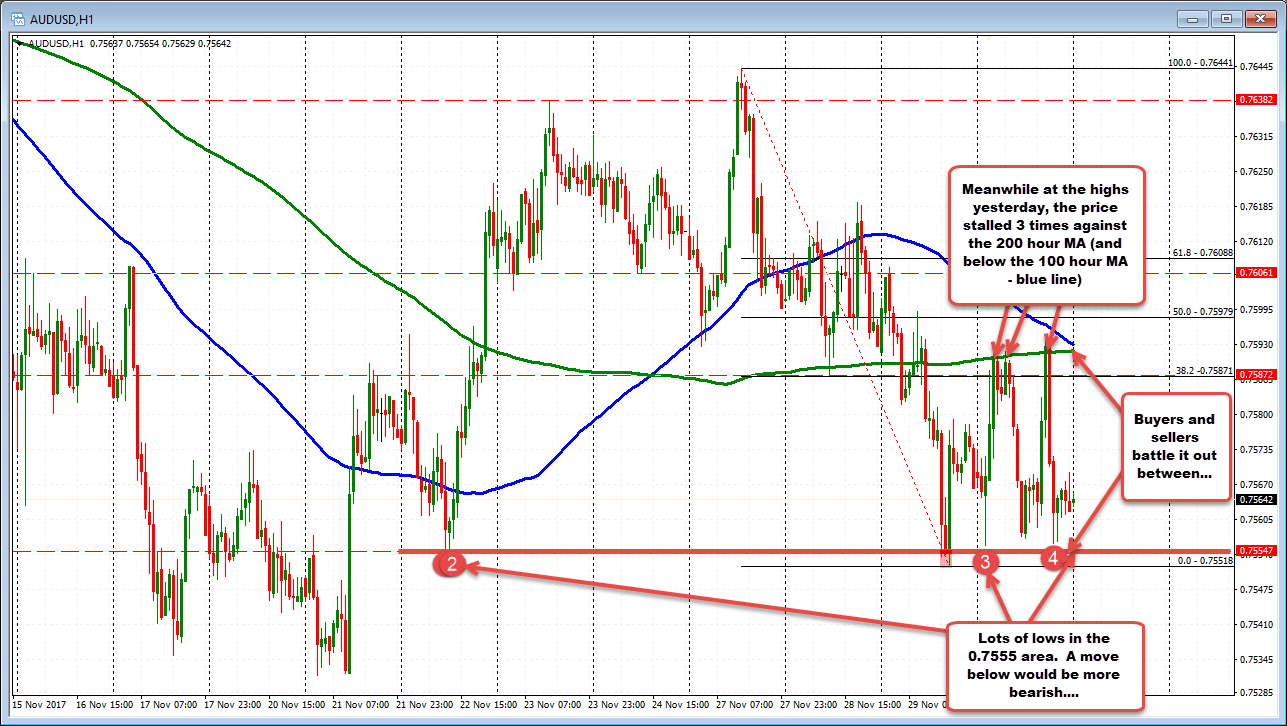Screen dimensions: 1287x726
Task: Click the 21 Nov 23:00 time label
Action: click(x=424, y=704)
